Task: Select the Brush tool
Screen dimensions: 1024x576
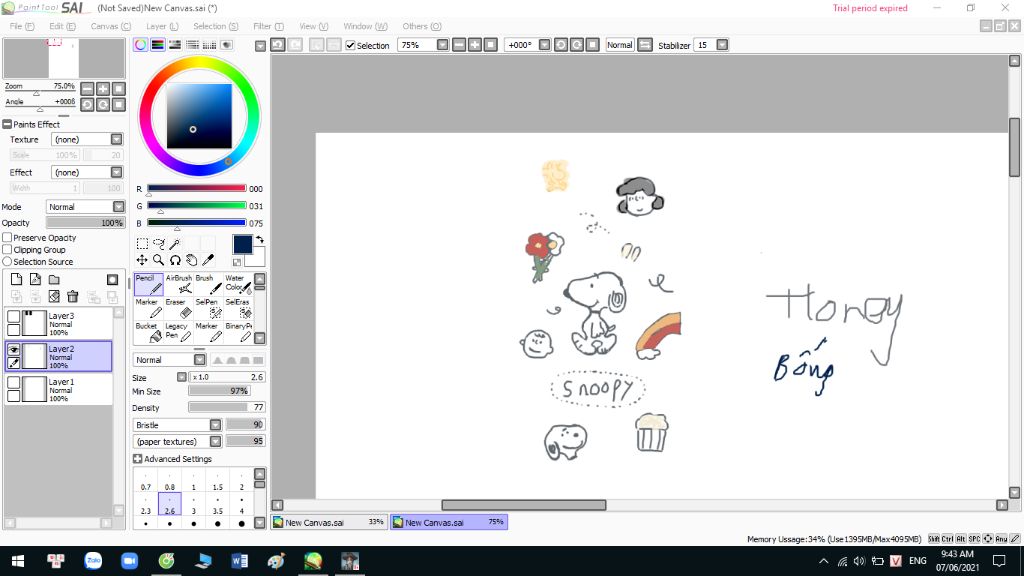Action: (208, 284)
